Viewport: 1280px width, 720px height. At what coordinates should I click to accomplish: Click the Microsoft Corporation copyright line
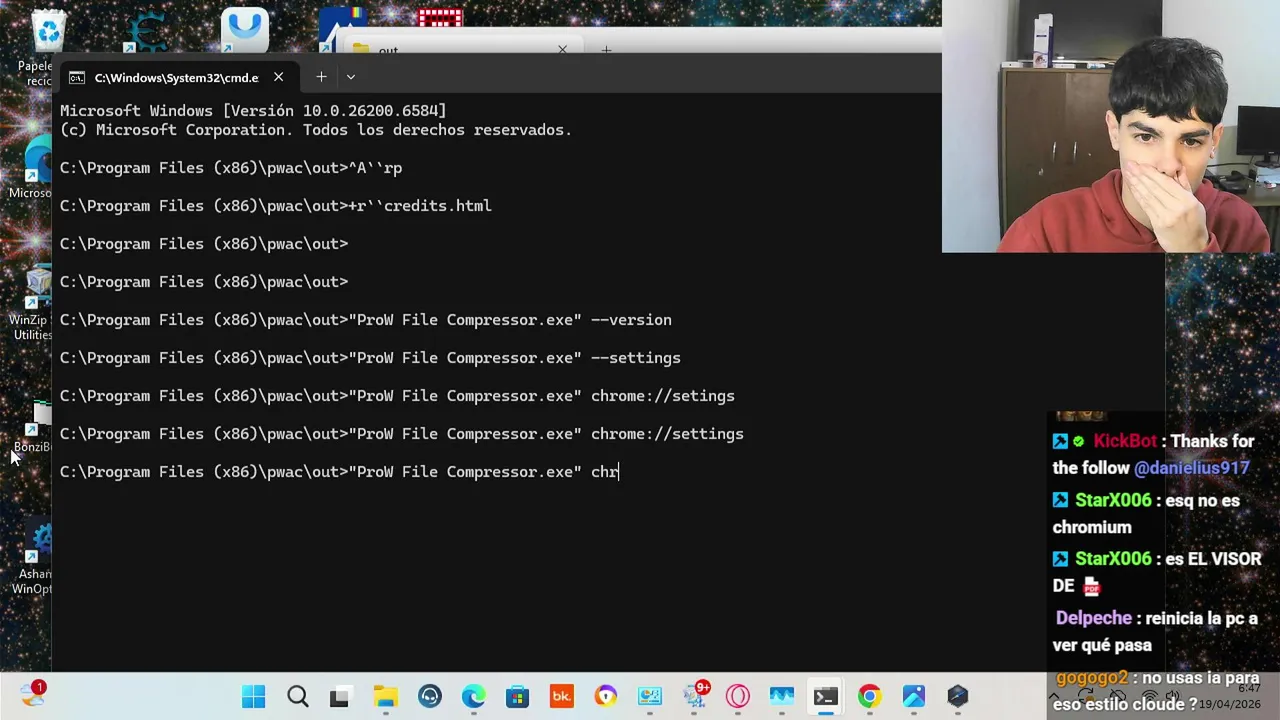[x=316, y=130]
